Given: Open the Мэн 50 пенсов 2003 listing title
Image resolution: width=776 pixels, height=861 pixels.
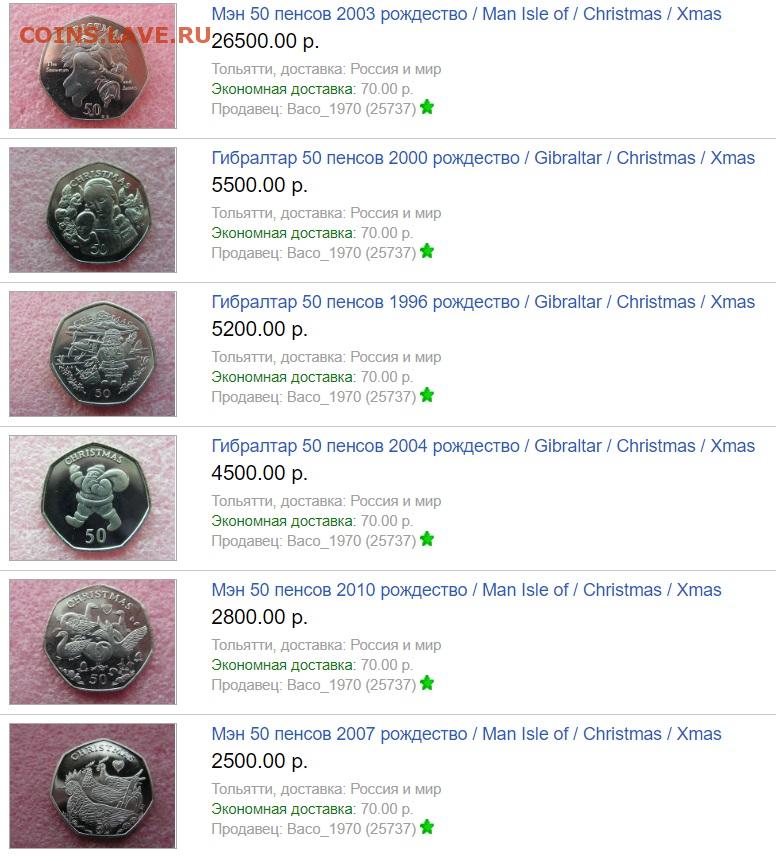Looking at the screenshot, I should (x=466, y=14).
